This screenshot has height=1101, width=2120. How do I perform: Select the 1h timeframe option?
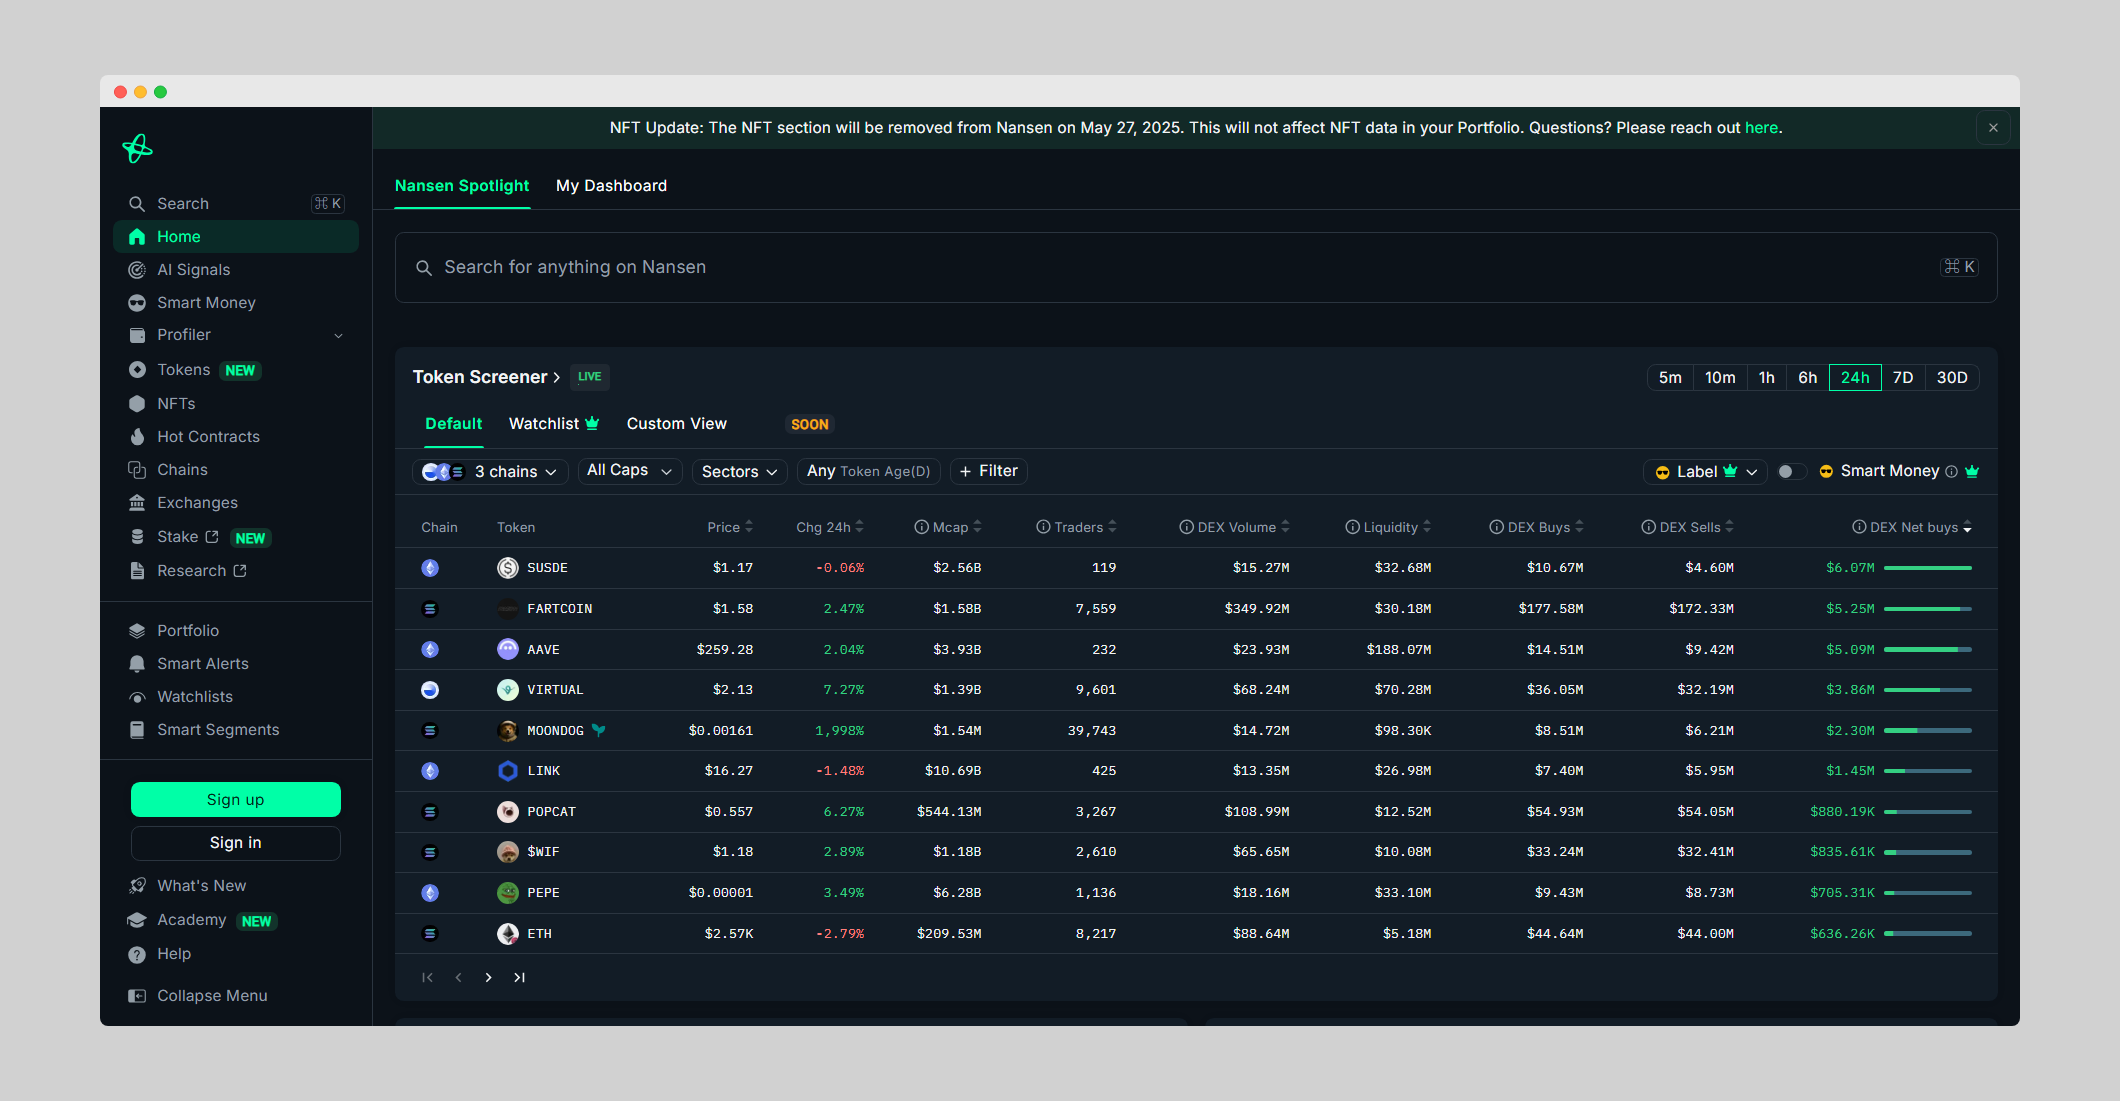tap(1766, 378)
